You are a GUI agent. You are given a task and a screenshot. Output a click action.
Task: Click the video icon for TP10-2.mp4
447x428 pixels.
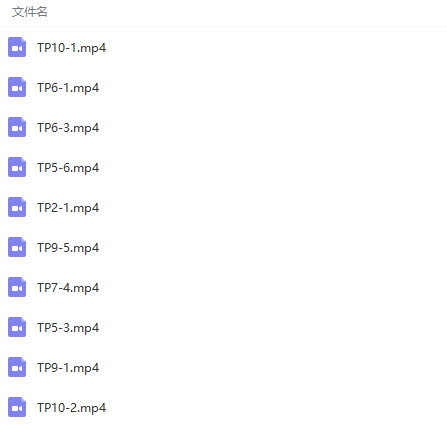17,407
